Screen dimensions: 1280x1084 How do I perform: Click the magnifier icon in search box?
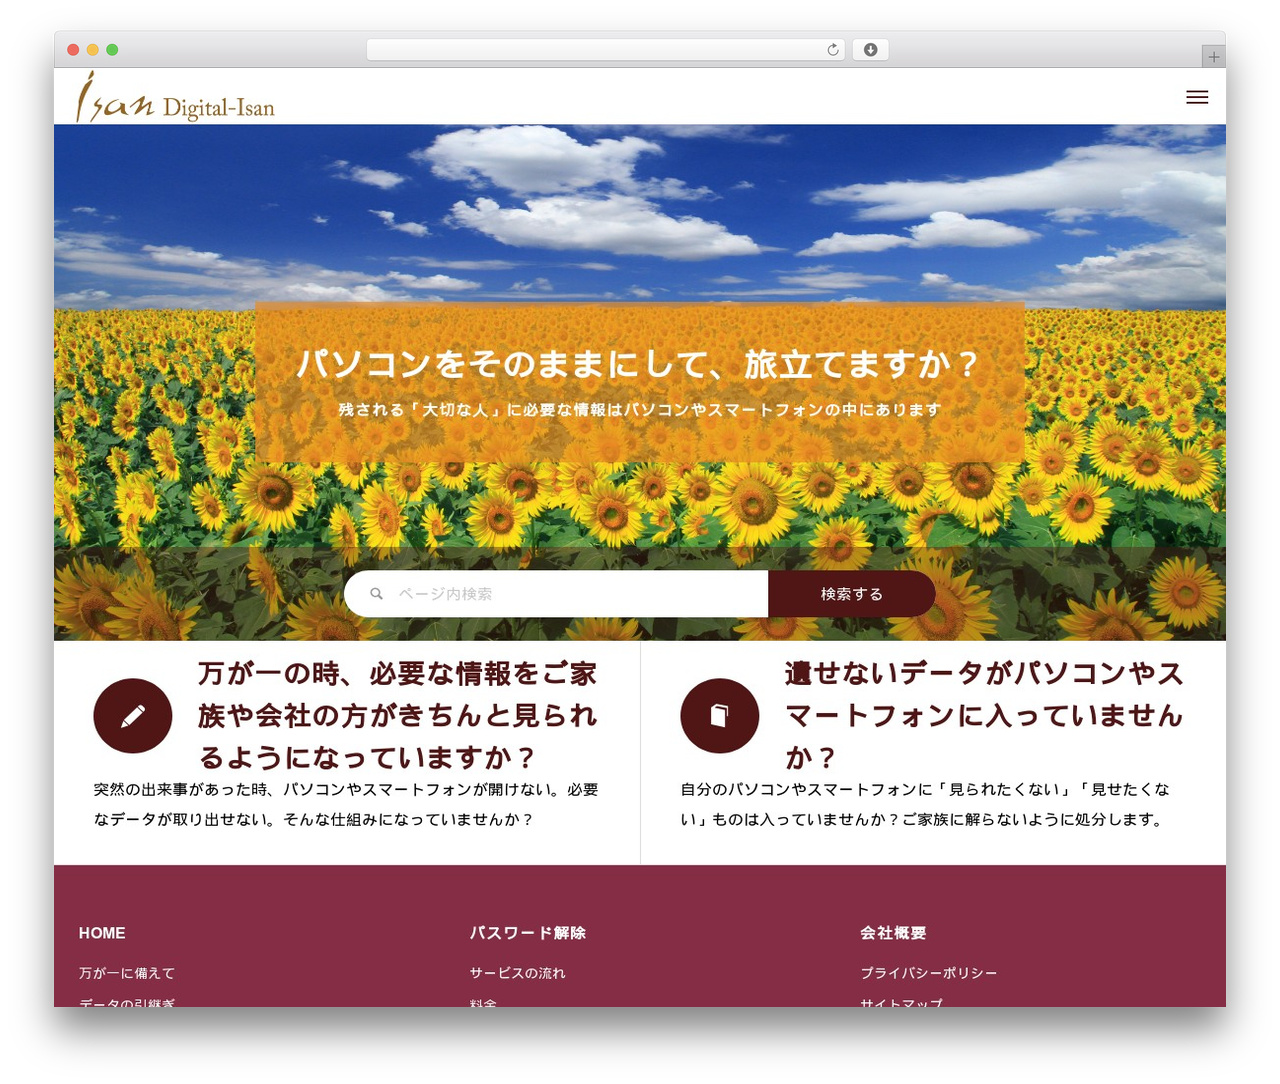click(x=377, y=594)
